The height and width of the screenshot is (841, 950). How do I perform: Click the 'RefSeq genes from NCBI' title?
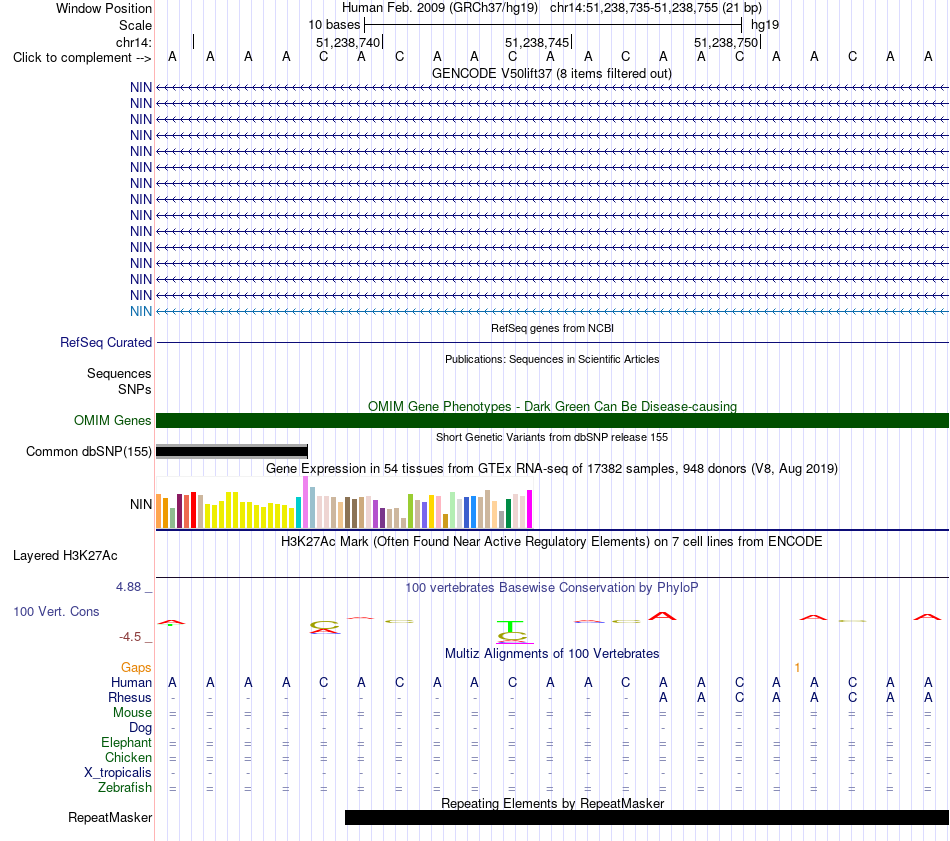(x=552, y=328)
